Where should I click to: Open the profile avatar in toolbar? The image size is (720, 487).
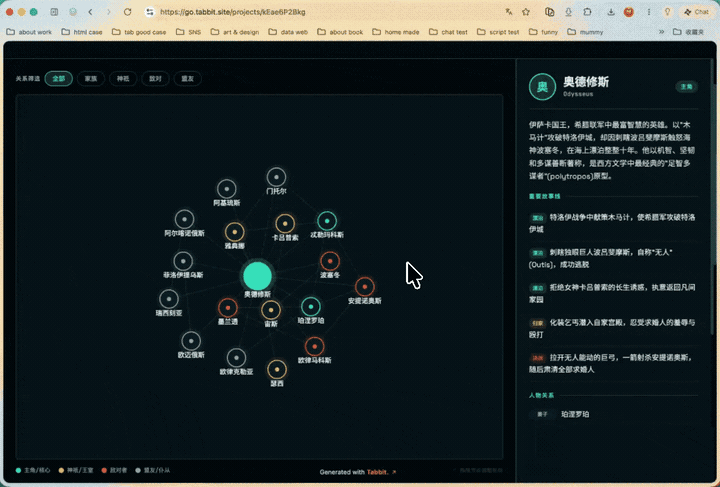[629, 12]
